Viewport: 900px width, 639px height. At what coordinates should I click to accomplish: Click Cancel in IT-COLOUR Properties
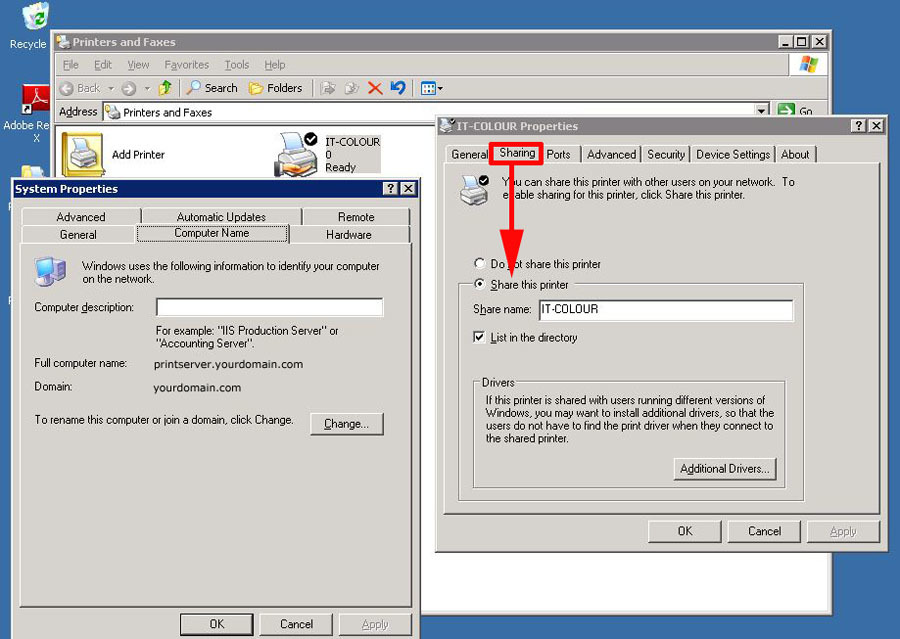point(764,531)
